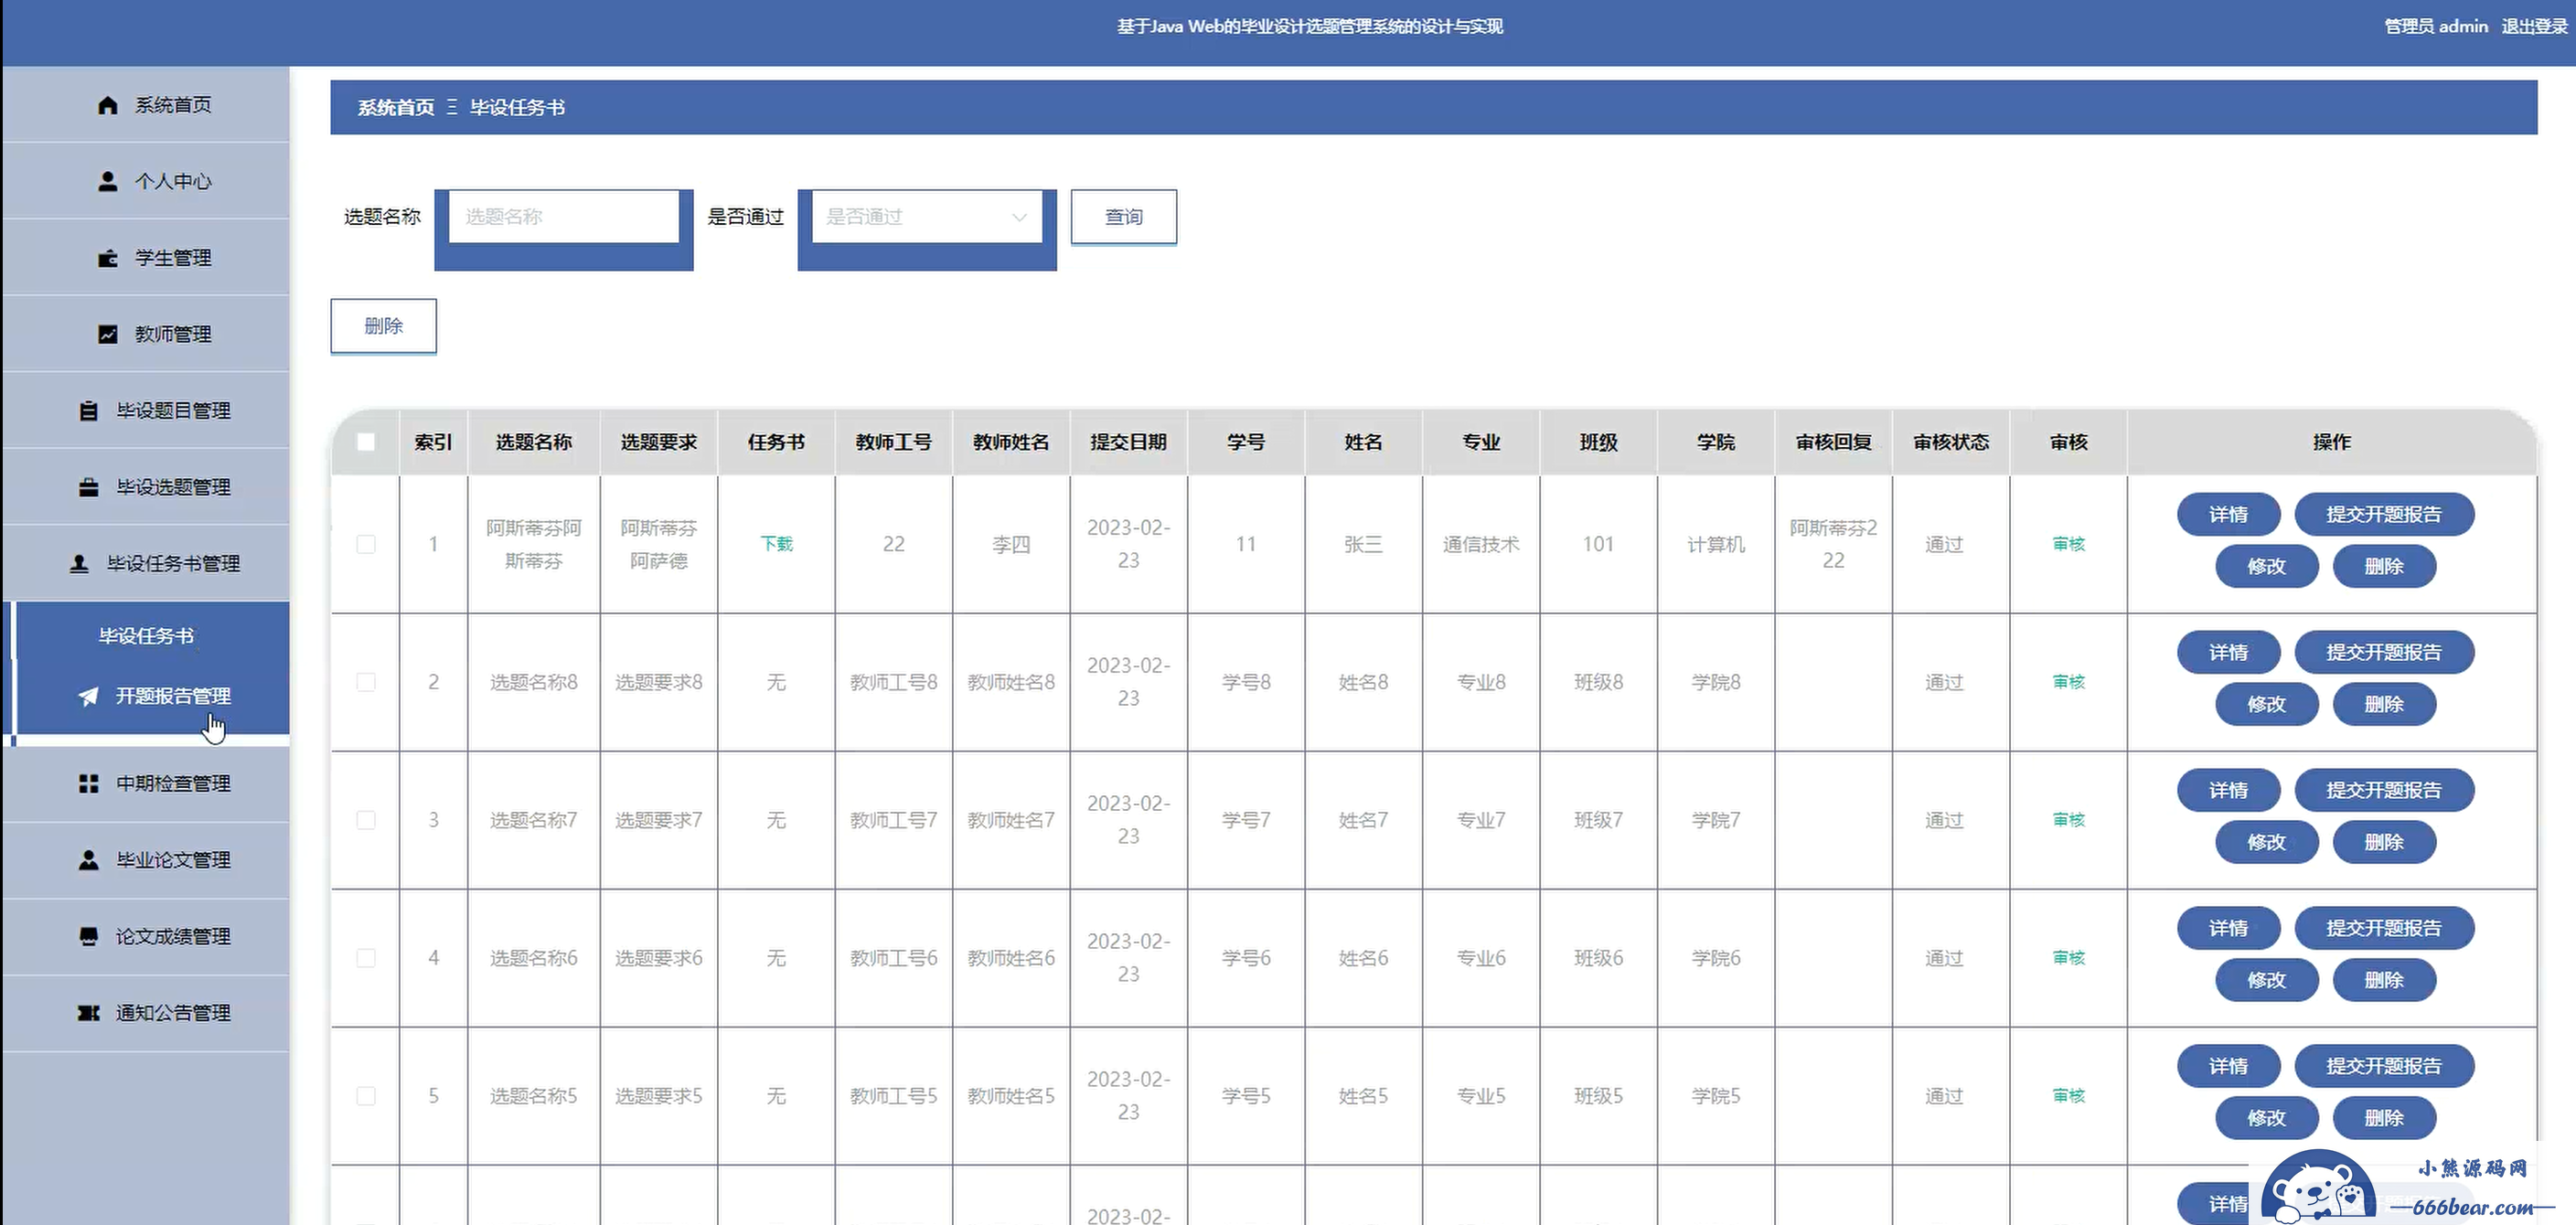Click the paper plane icon beside 开题报告管理

point(89,696)
